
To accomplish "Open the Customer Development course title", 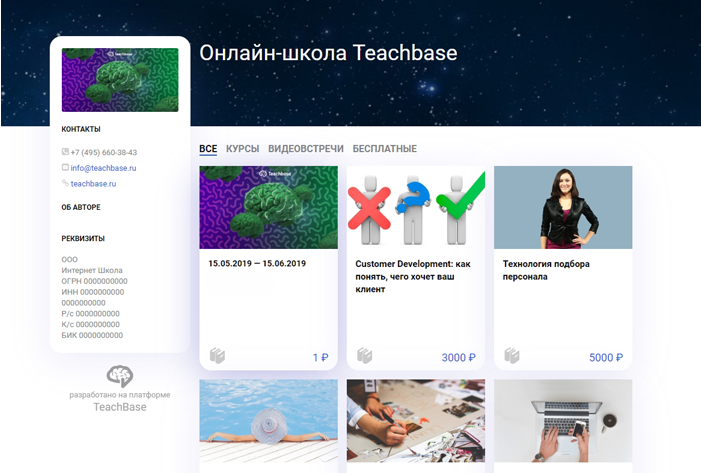I will (x=413, y=276).
